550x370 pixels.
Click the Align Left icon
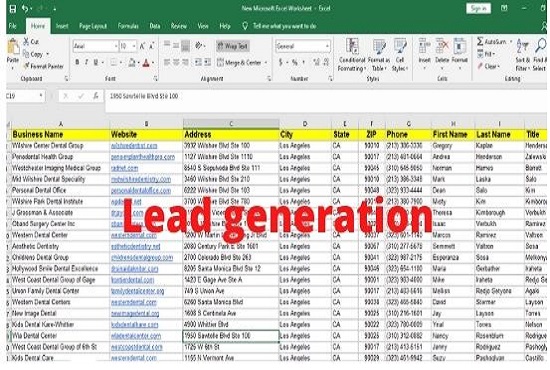click(x=167, y=62)
